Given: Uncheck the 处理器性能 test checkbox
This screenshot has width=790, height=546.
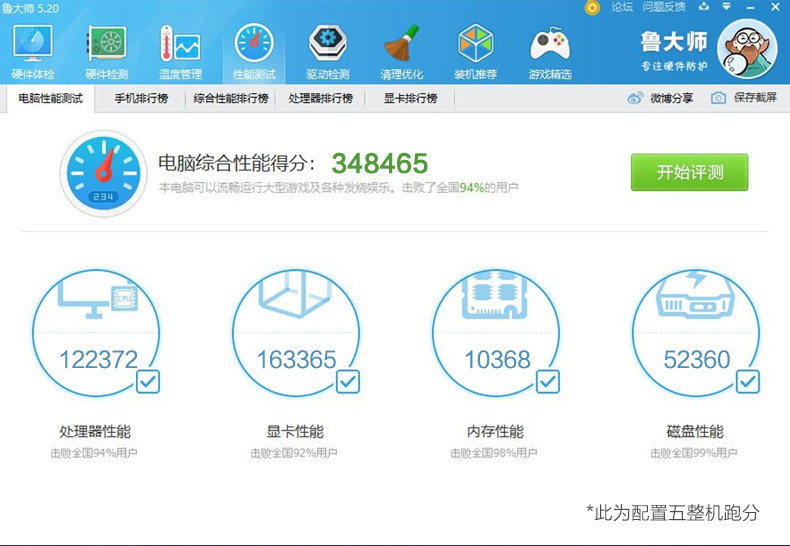Looking at the screenshot, I should [x=148, y=381].
